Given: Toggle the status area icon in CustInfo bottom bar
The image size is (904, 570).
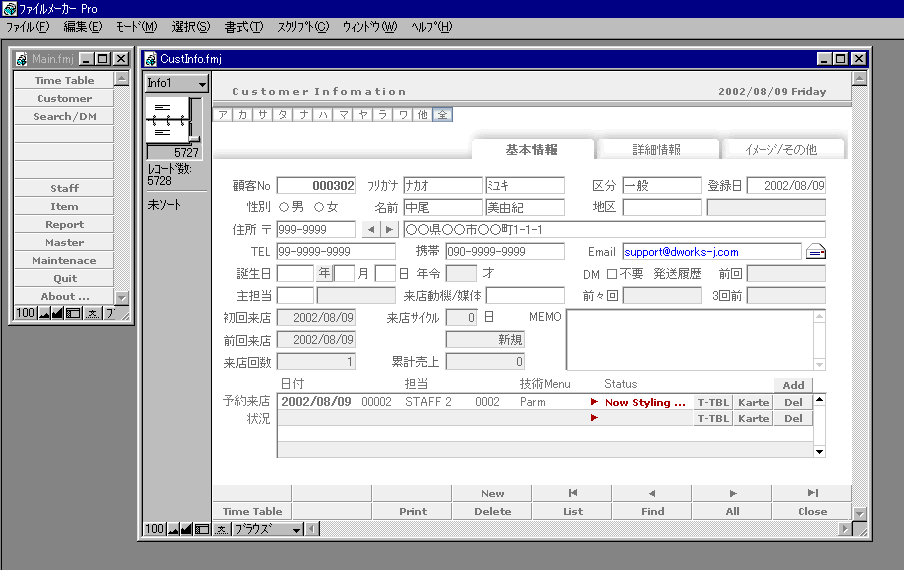Looking at the screenshot, I should [x=202, y=529].
